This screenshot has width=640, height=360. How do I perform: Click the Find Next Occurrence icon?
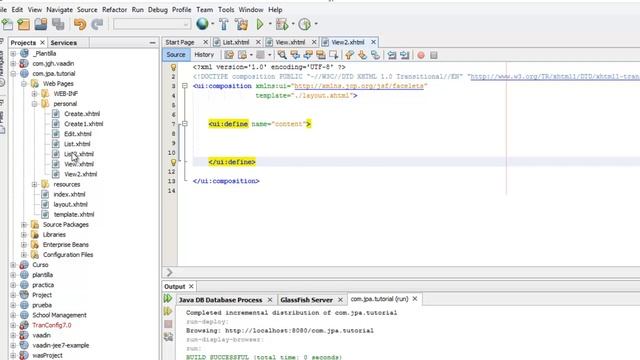pos(308,55)
